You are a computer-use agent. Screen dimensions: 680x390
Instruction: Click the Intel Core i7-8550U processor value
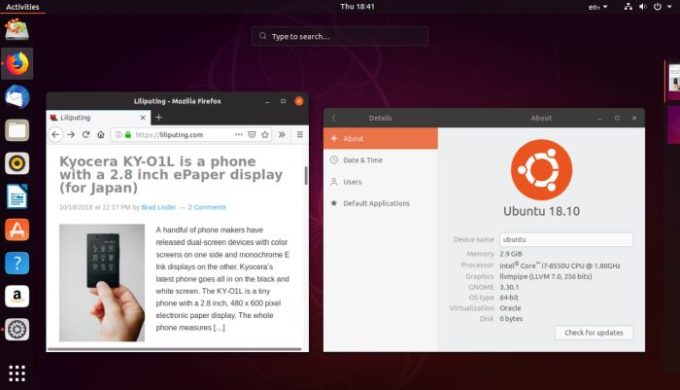(560, 265)
